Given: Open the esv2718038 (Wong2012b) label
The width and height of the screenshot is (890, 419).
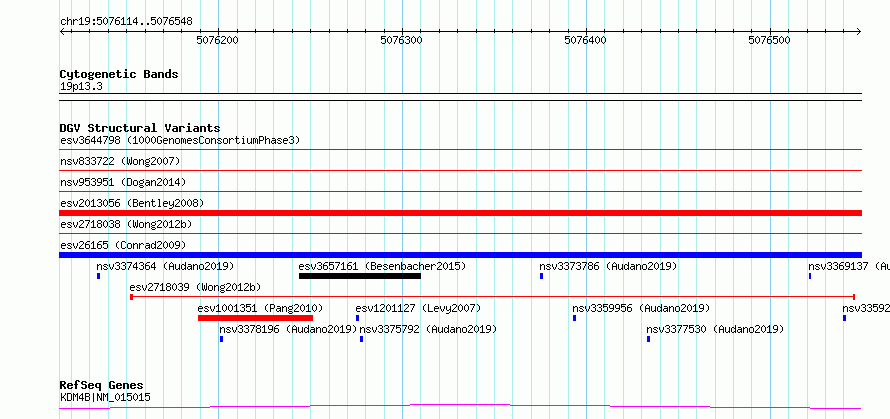Looking at the screenshot, I should coord(126,224).
